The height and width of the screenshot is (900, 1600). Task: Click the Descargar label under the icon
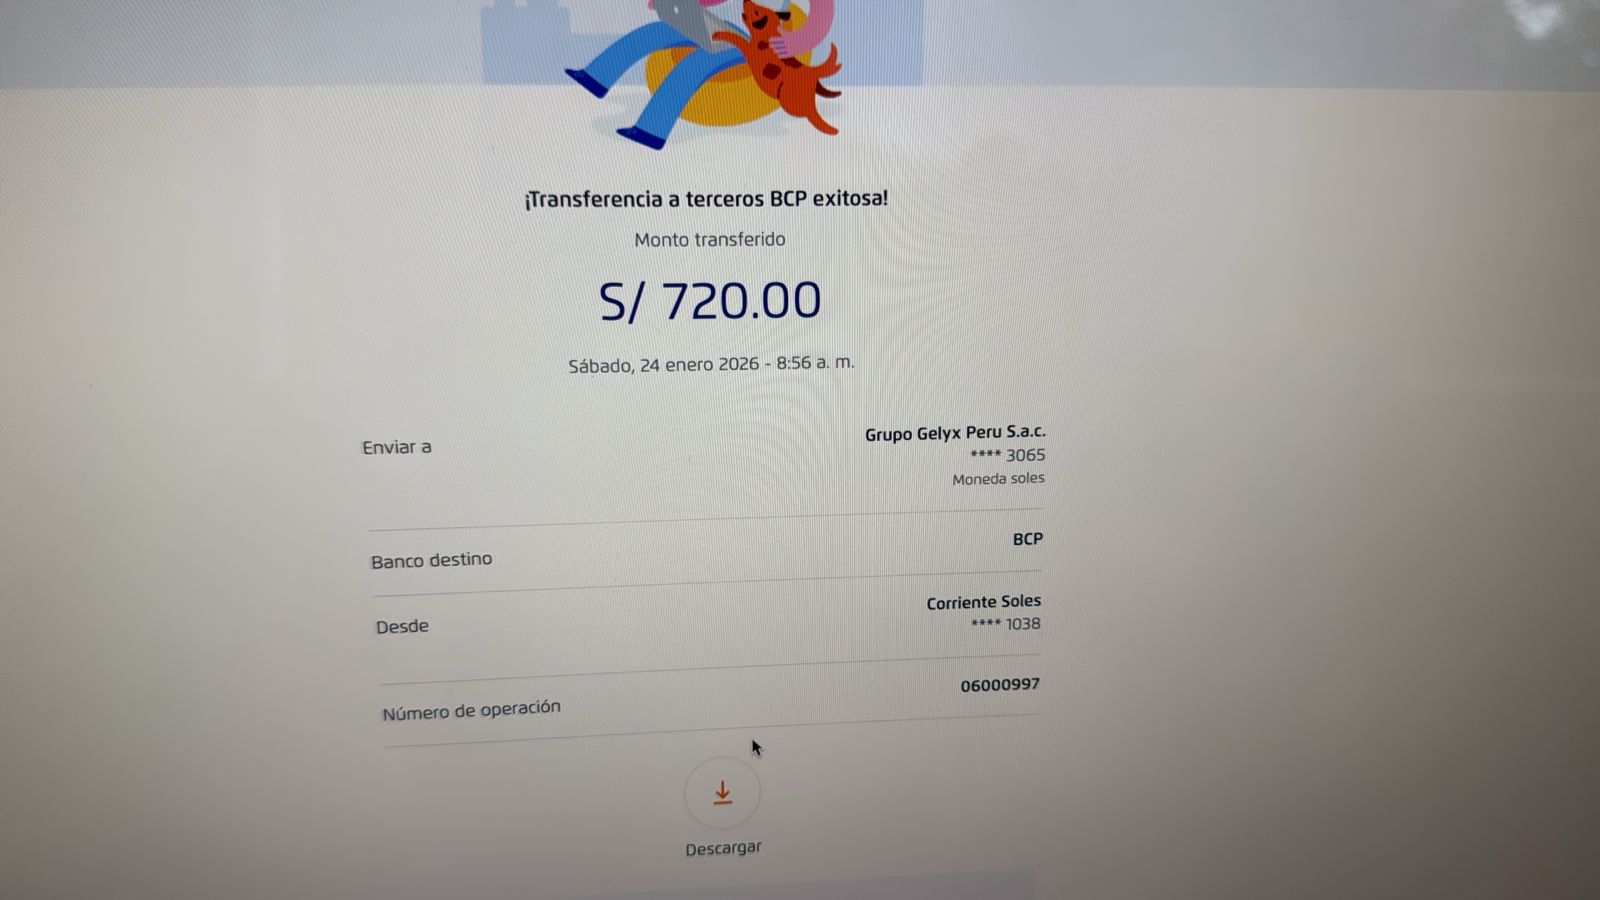pos(723,848)
